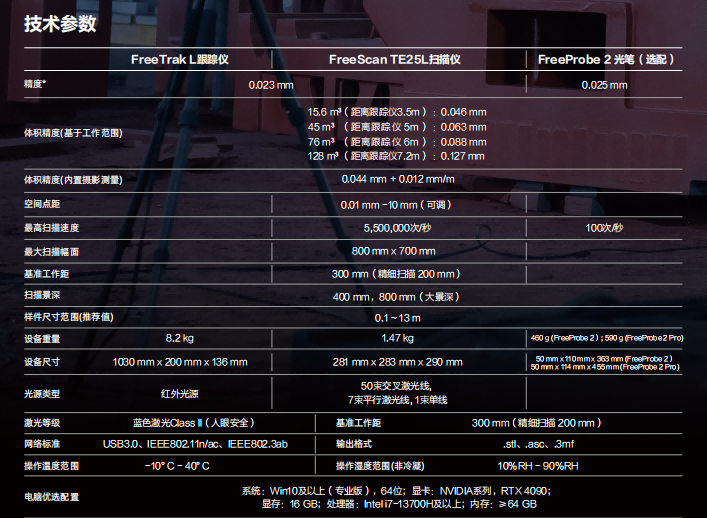Select the FreeProbe 2 光笔 column header
This screenshot has height=518, width=707.
(606, 60)
